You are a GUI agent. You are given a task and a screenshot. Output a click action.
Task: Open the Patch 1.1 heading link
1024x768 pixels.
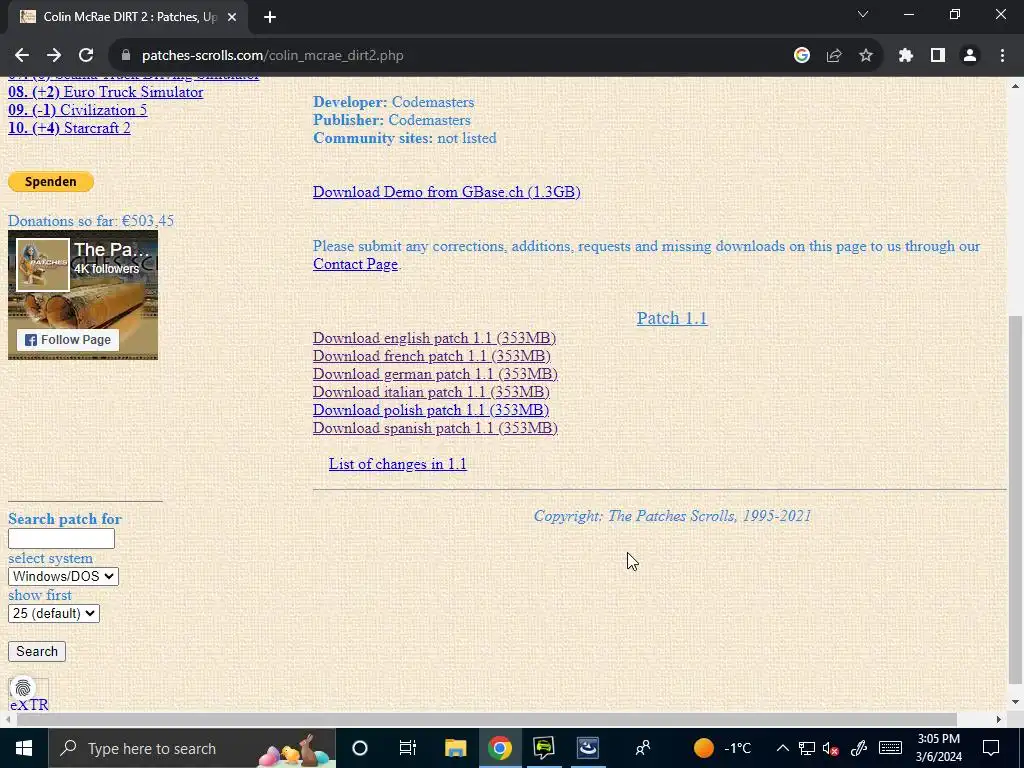(x=672, y=318)
